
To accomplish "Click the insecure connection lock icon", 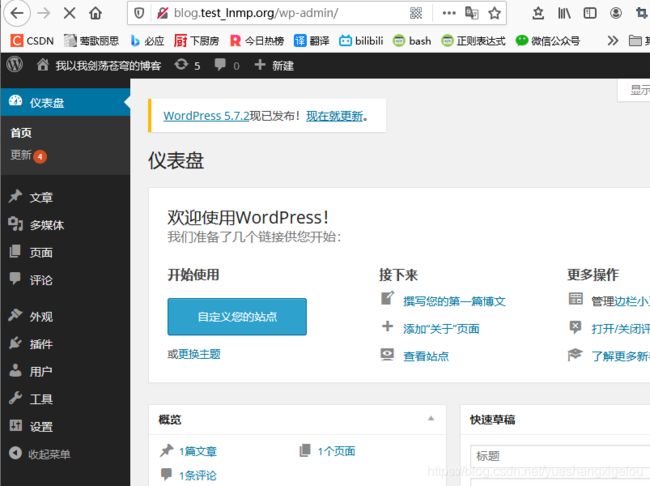I will tap(162, 13).
